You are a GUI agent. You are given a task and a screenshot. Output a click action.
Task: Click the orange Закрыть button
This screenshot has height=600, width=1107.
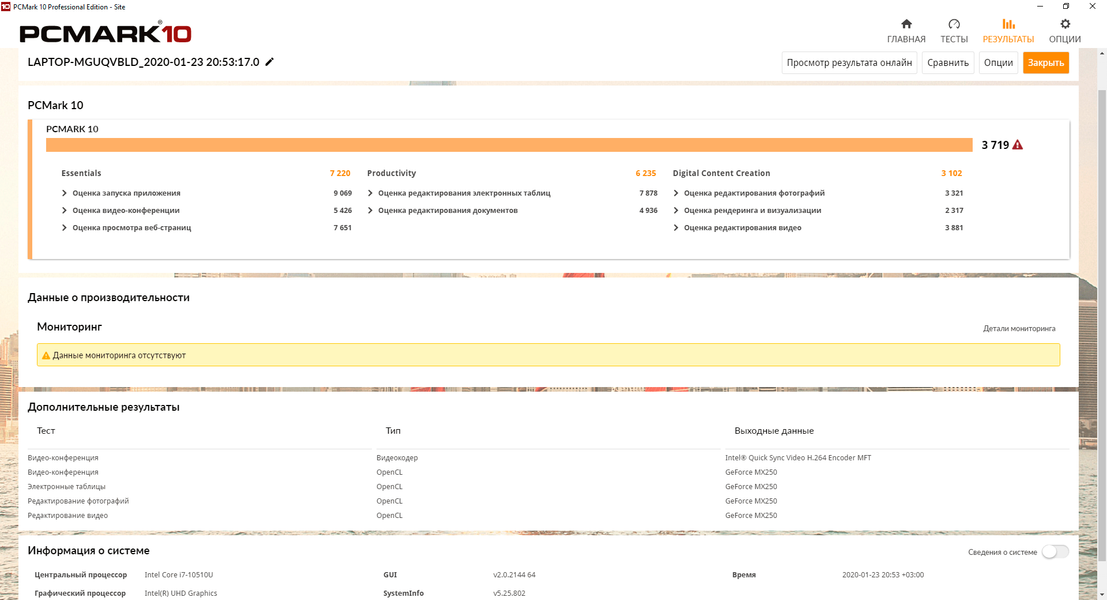(1046, 63)
